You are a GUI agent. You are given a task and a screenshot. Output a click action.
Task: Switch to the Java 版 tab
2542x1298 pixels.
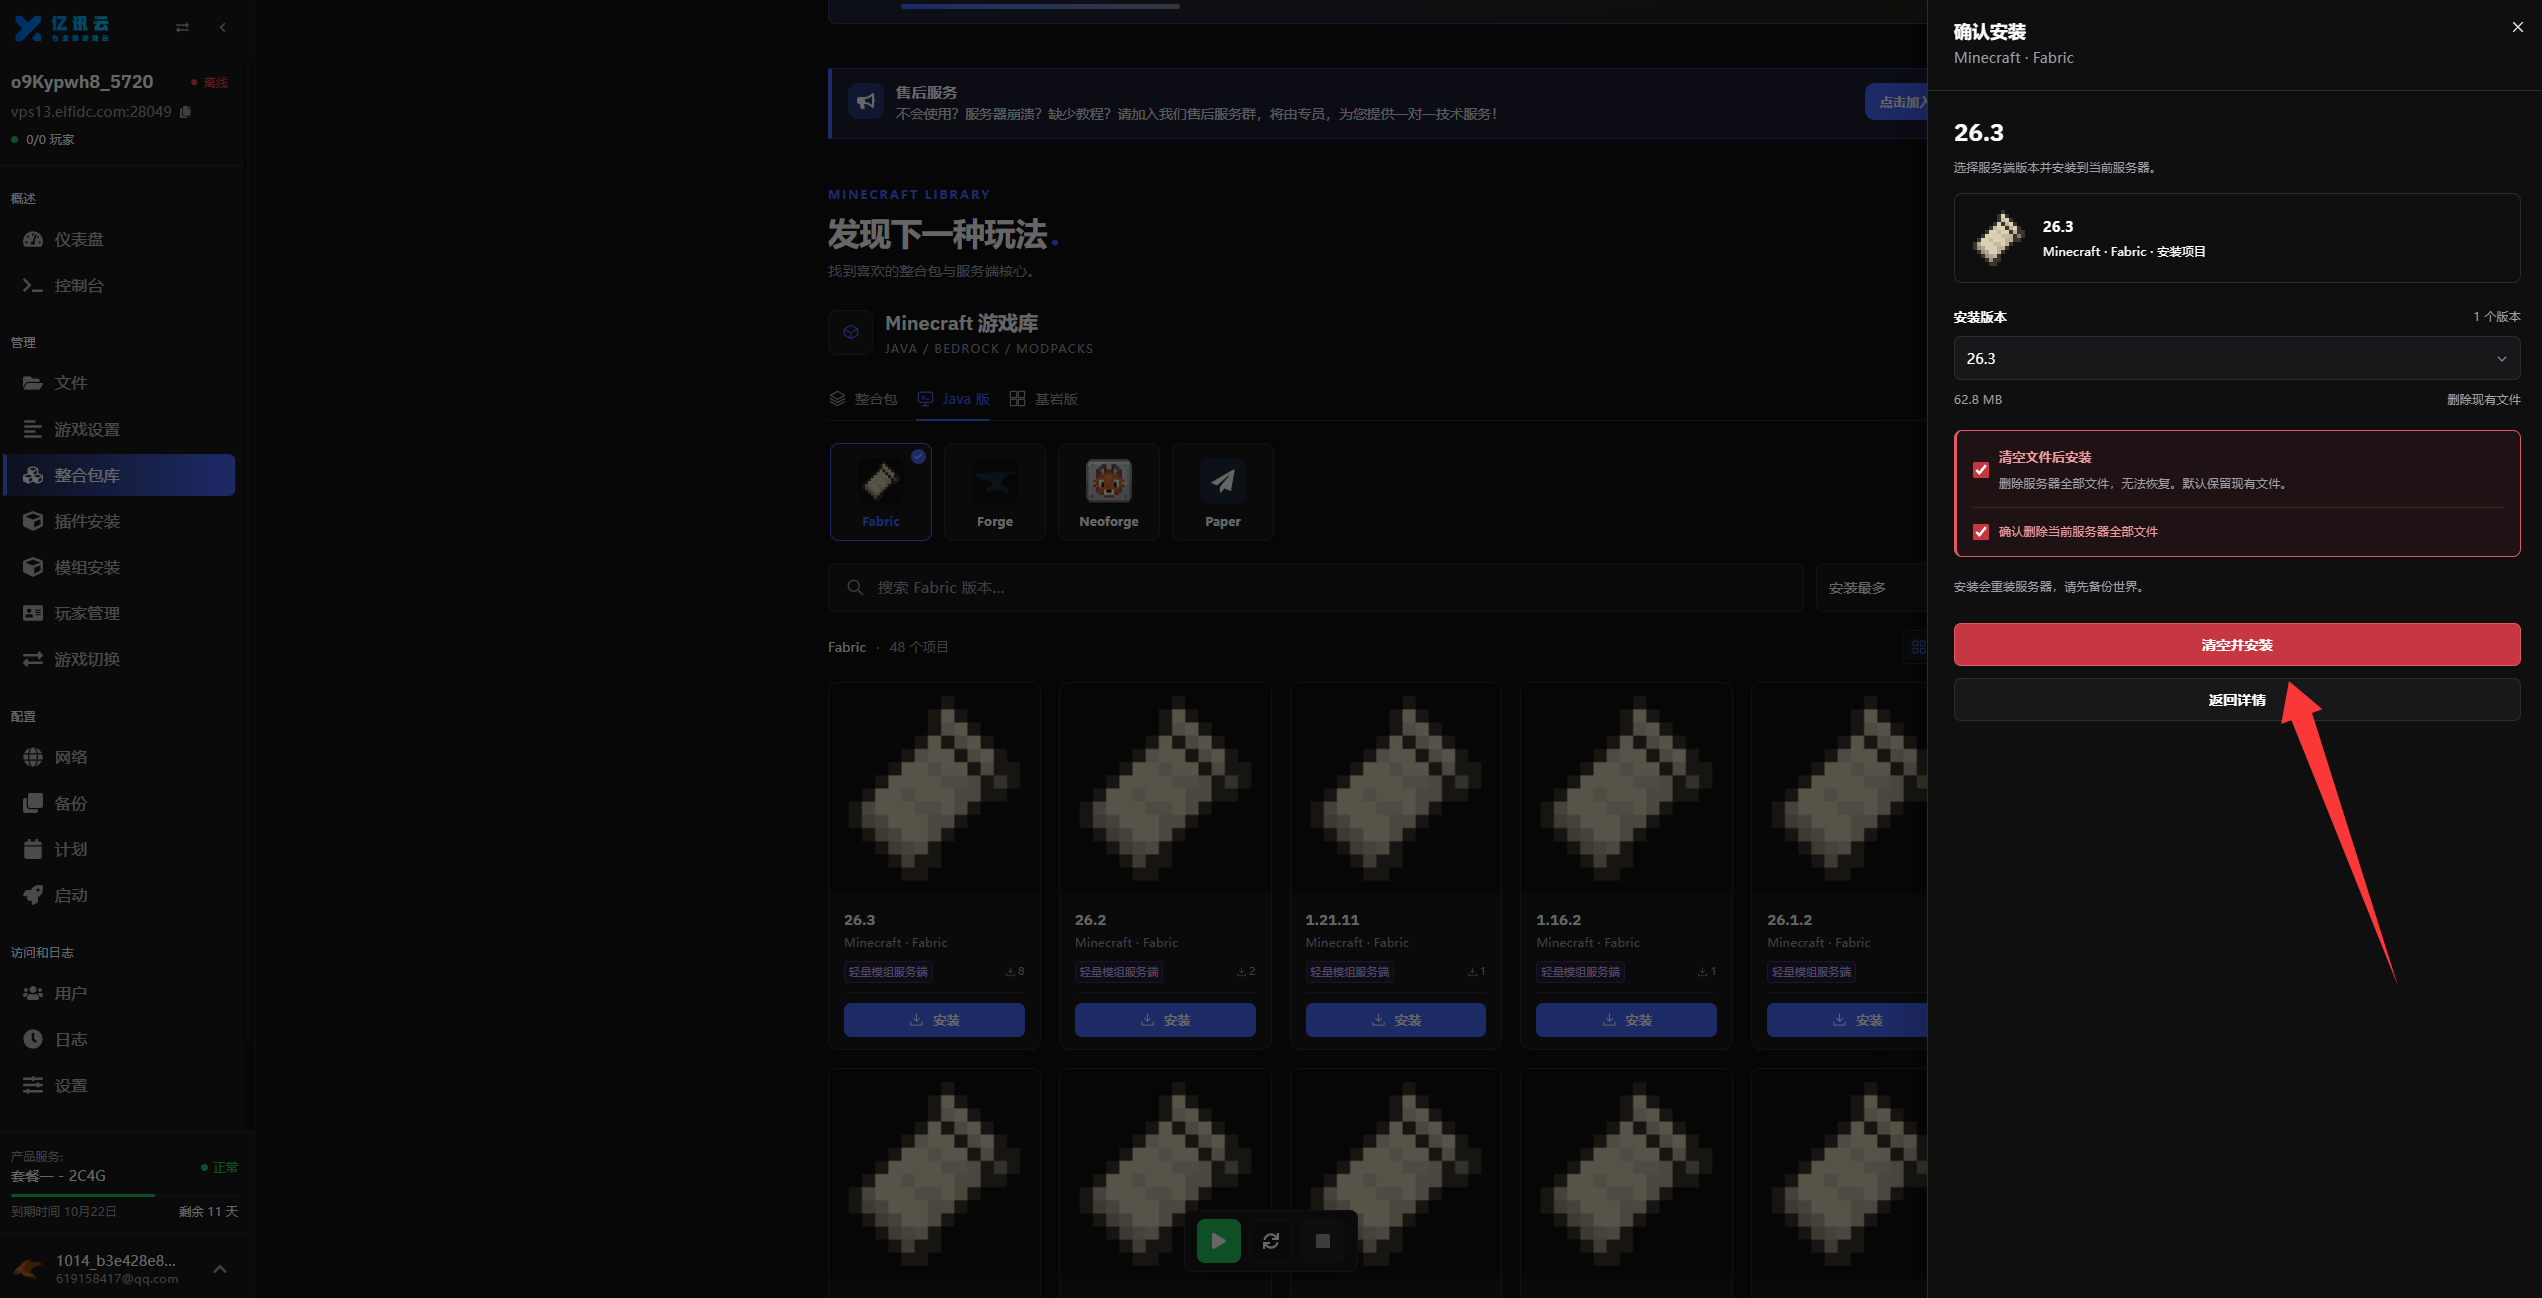point(953,399)
